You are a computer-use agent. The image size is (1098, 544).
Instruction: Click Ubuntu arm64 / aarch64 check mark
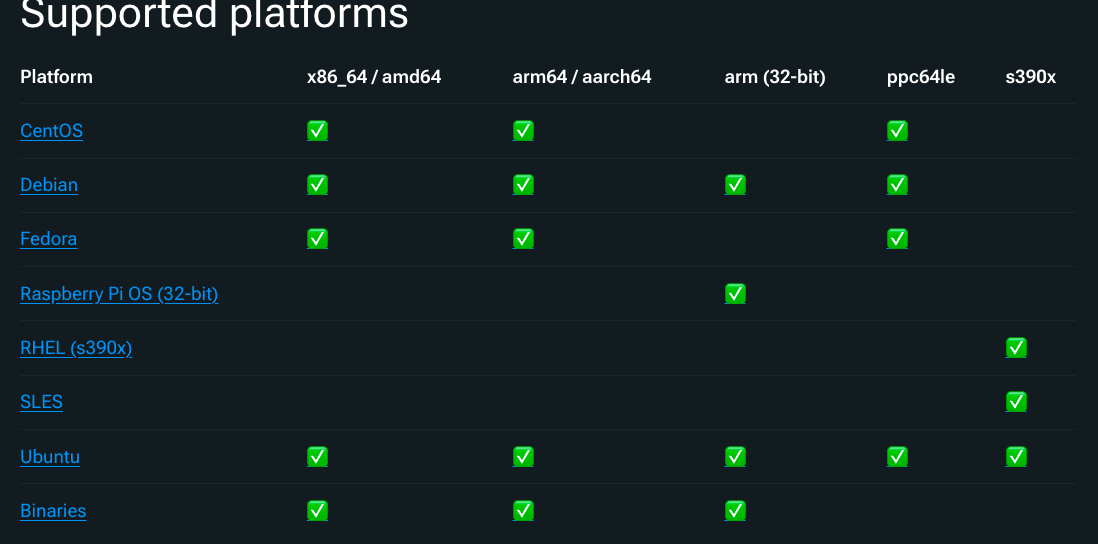pos(523,456)
